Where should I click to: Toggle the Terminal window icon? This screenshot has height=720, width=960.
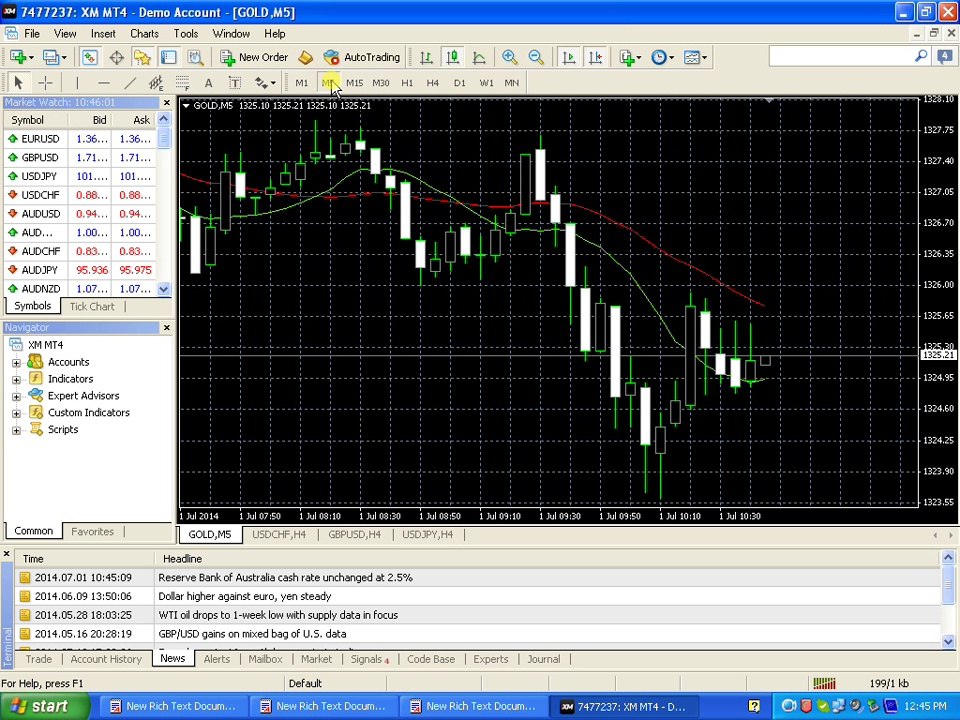tap(168, 57)
